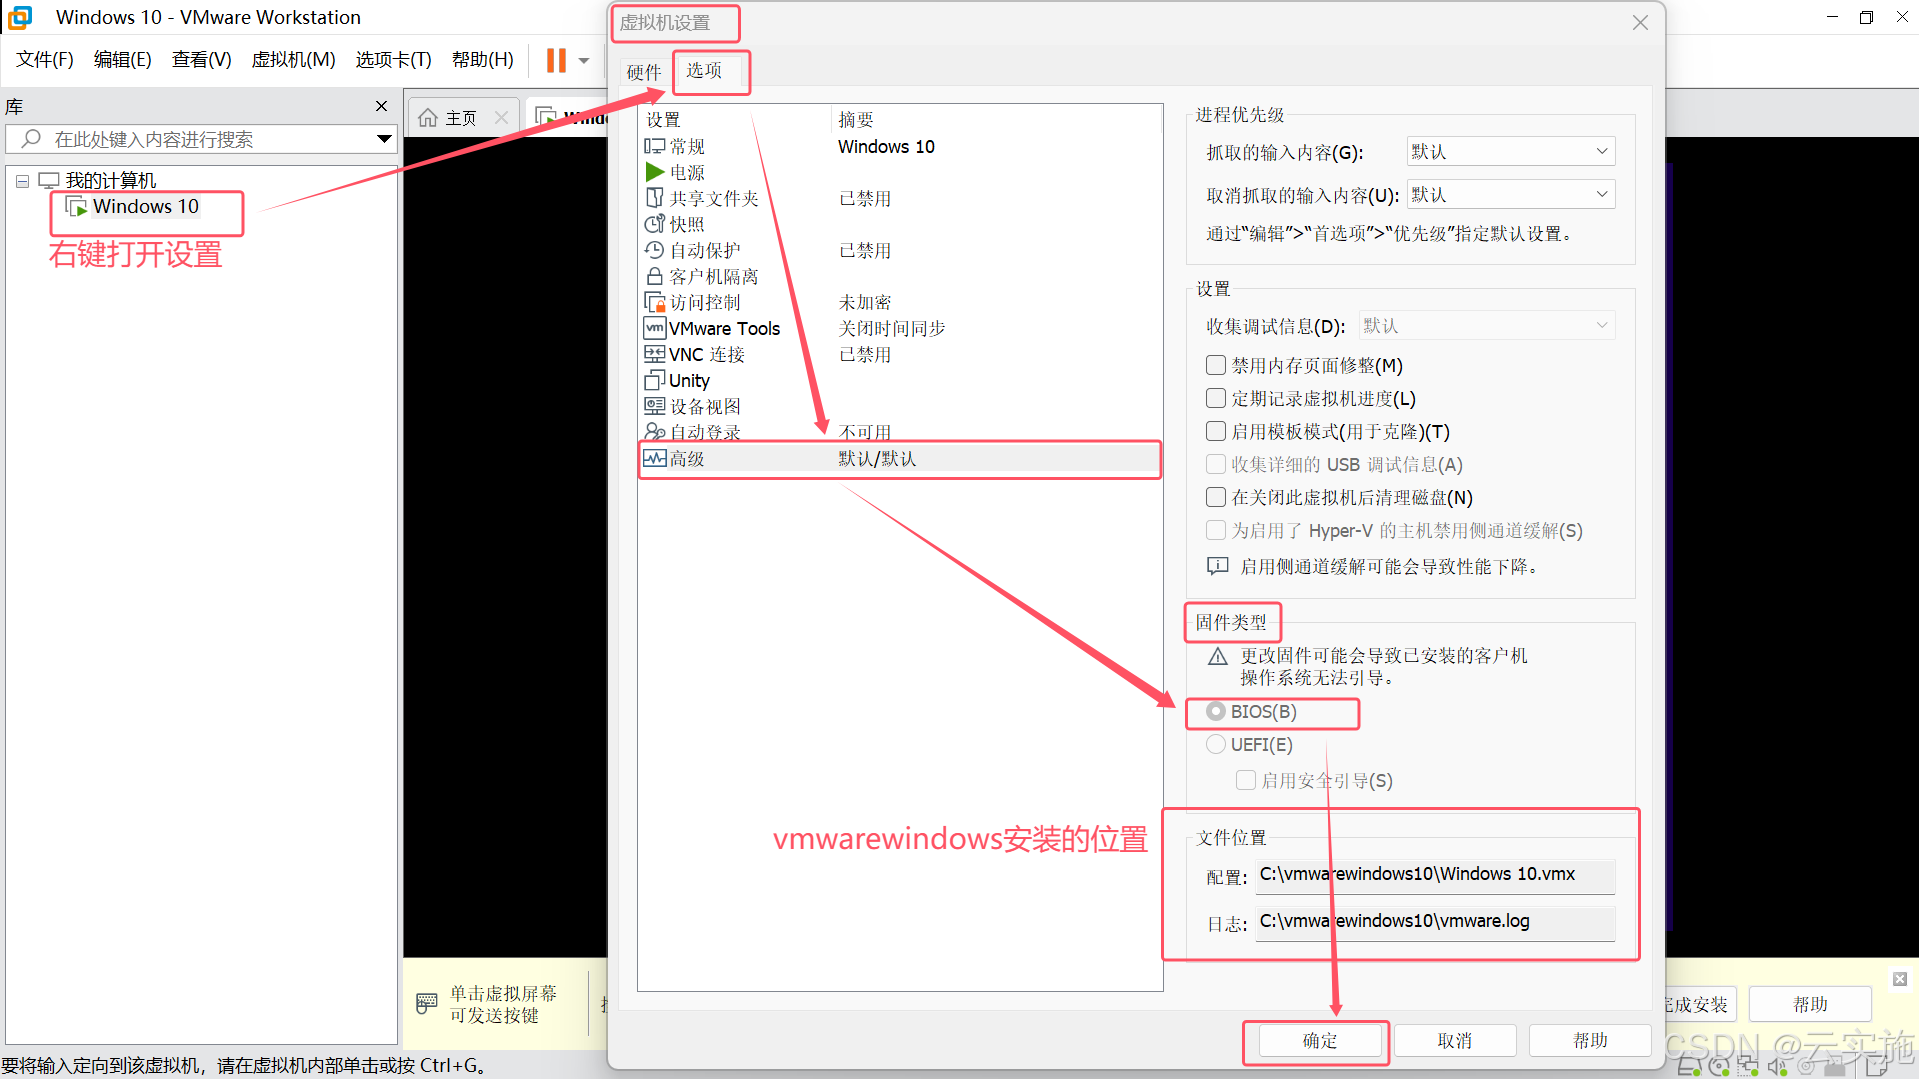Click the 主页 home tab icon
This screenshot has height=1079, width=1919.
(x=428, y=118)
